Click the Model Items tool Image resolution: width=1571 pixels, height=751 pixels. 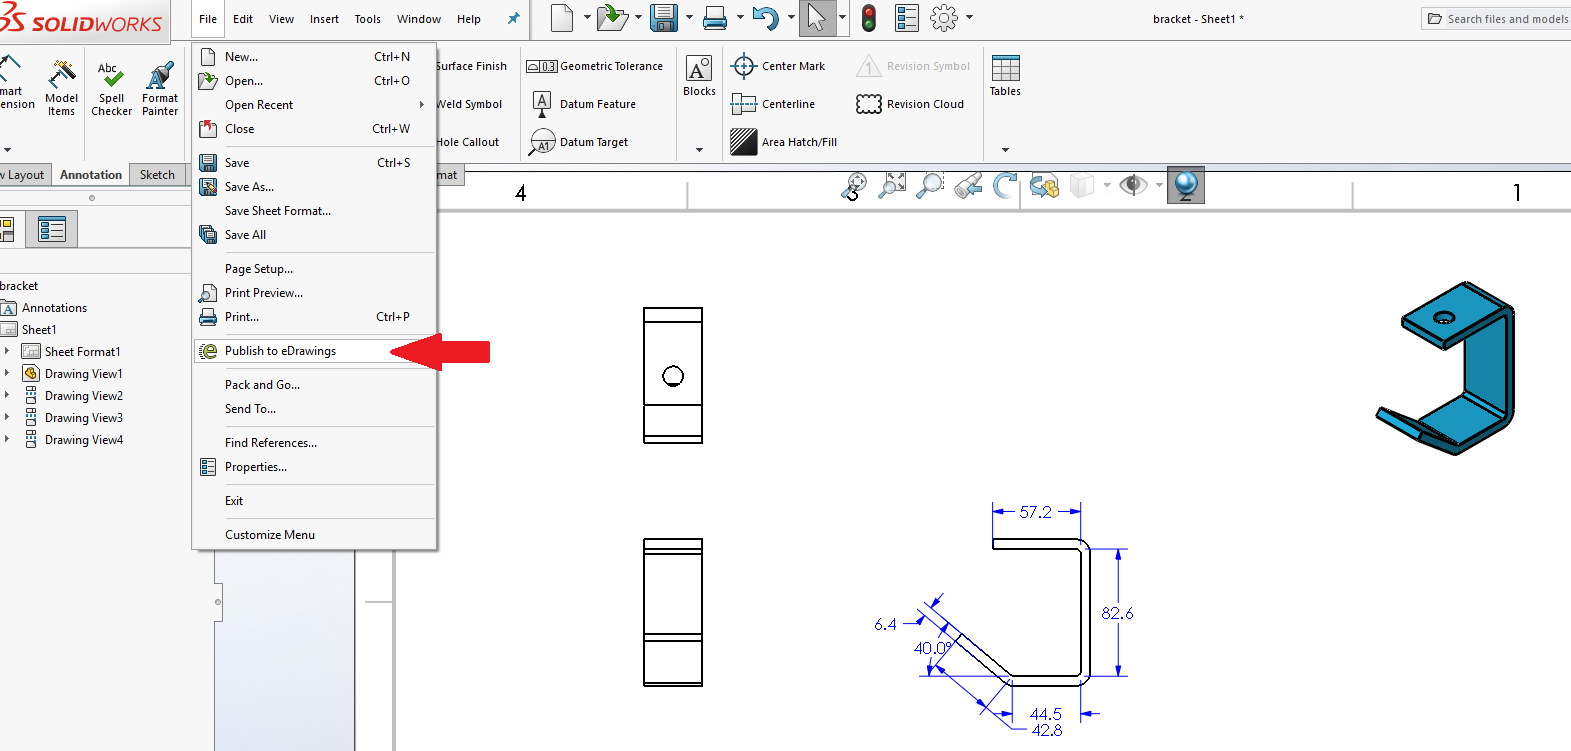click(61, 88)
